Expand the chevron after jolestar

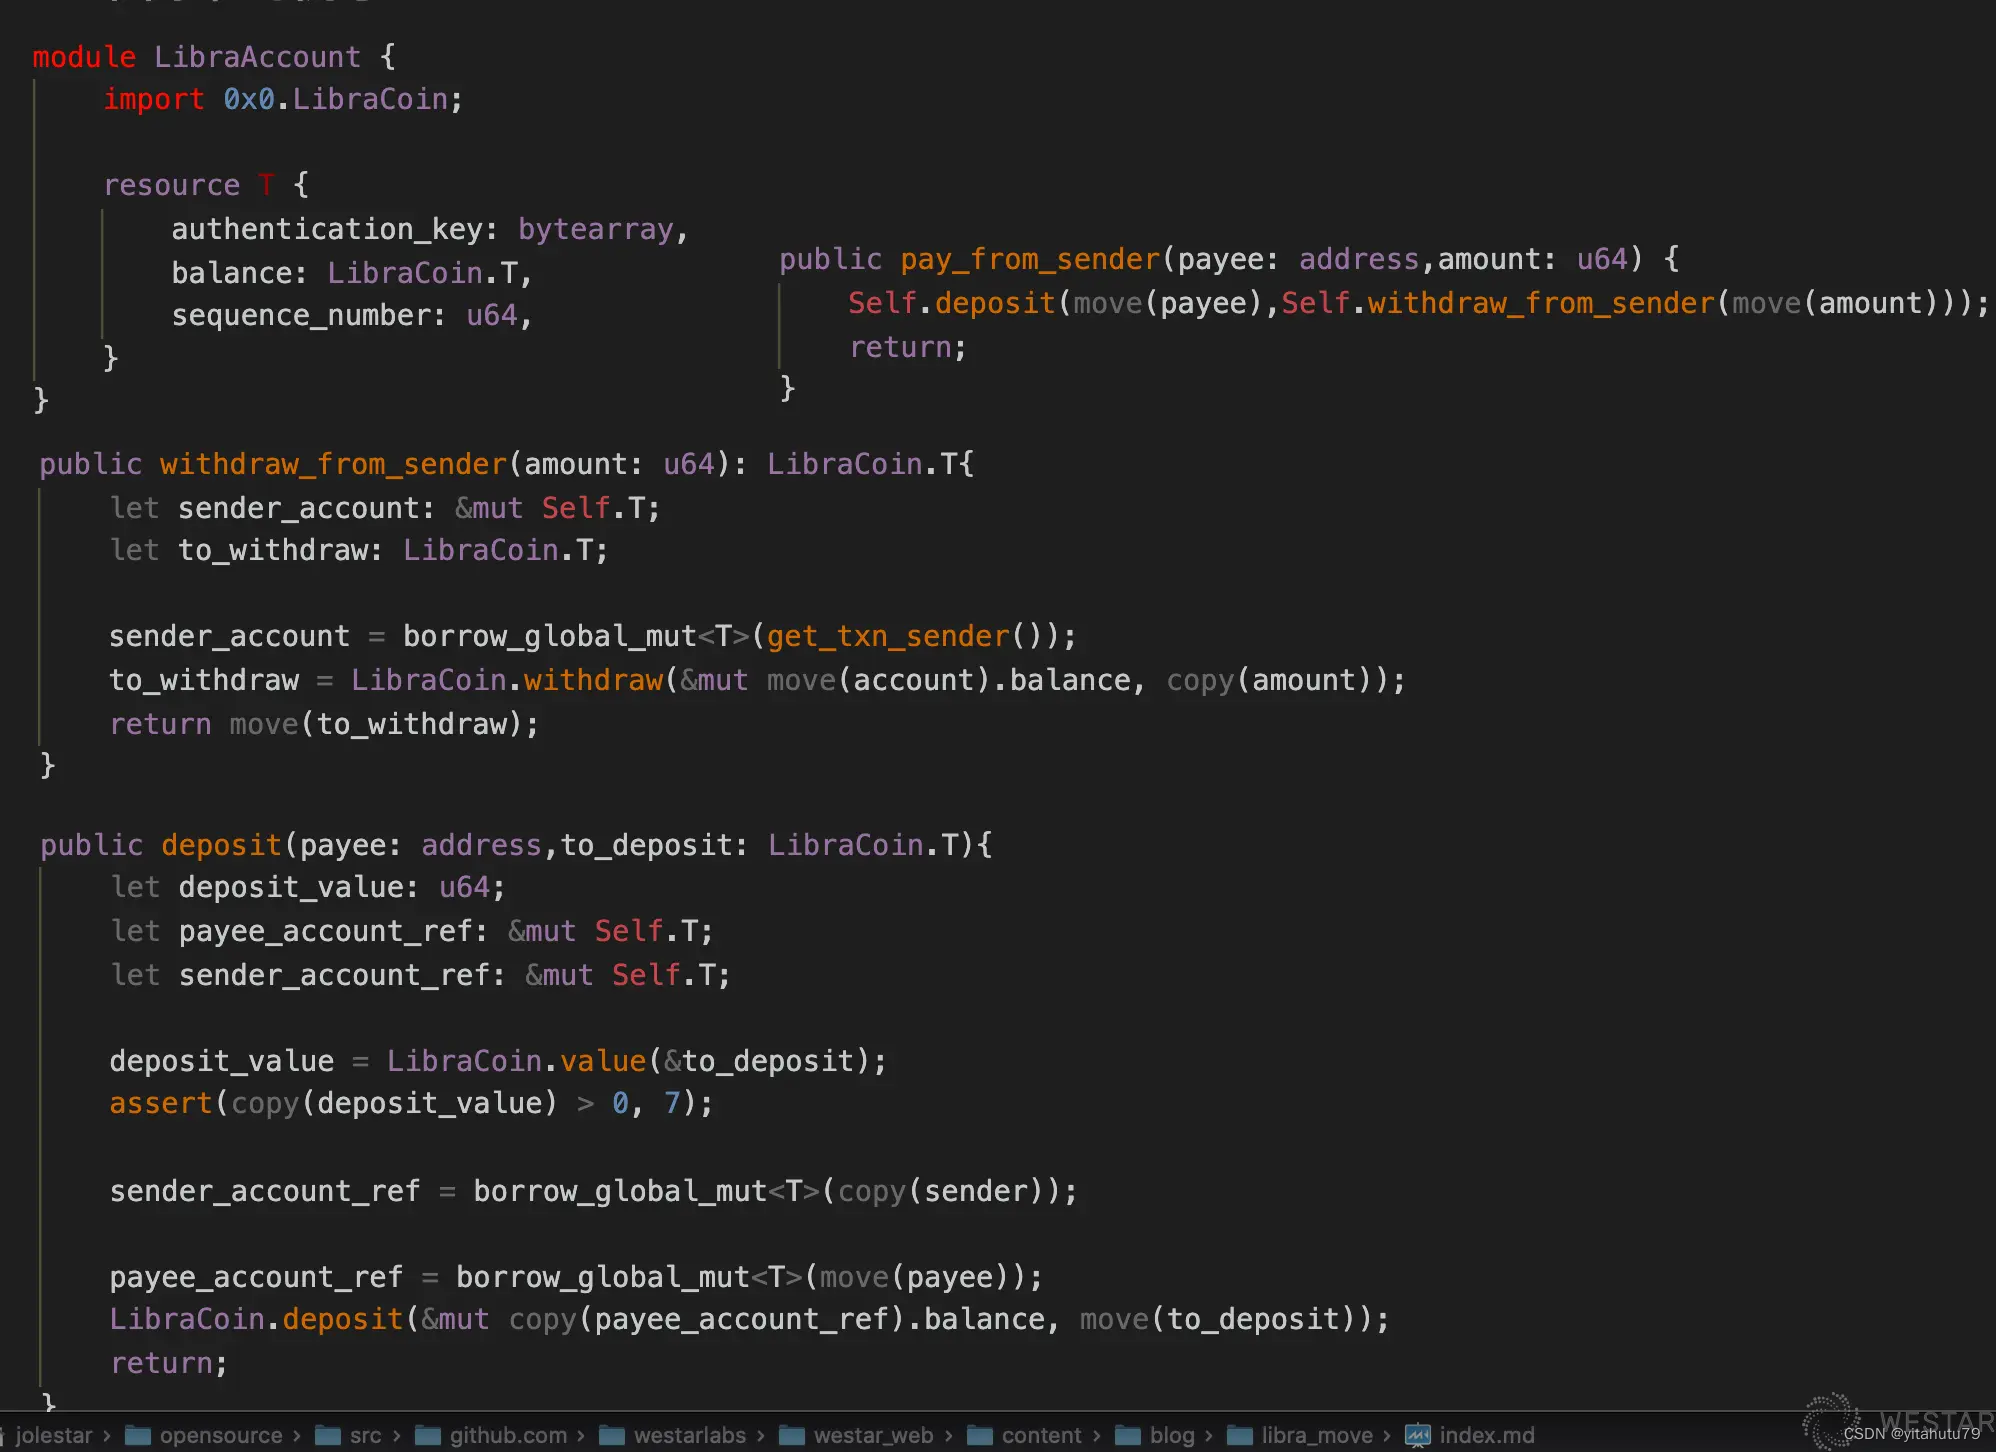[107, 1436]
